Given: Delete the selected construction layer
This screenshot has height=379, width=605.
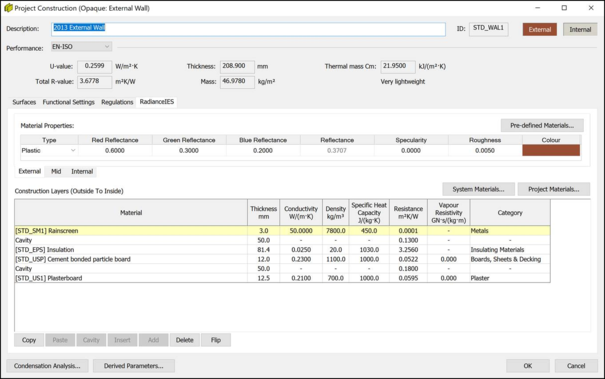Looking at the screenshot, I should (x=184, y=340).
